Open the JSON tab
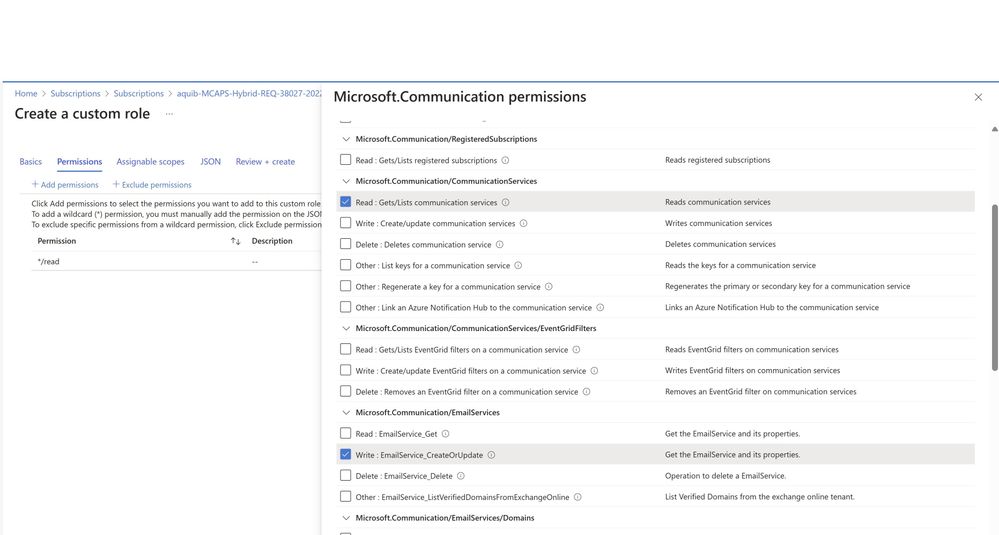Viewport: 999px width, 535px height. (x=210, y=162)
